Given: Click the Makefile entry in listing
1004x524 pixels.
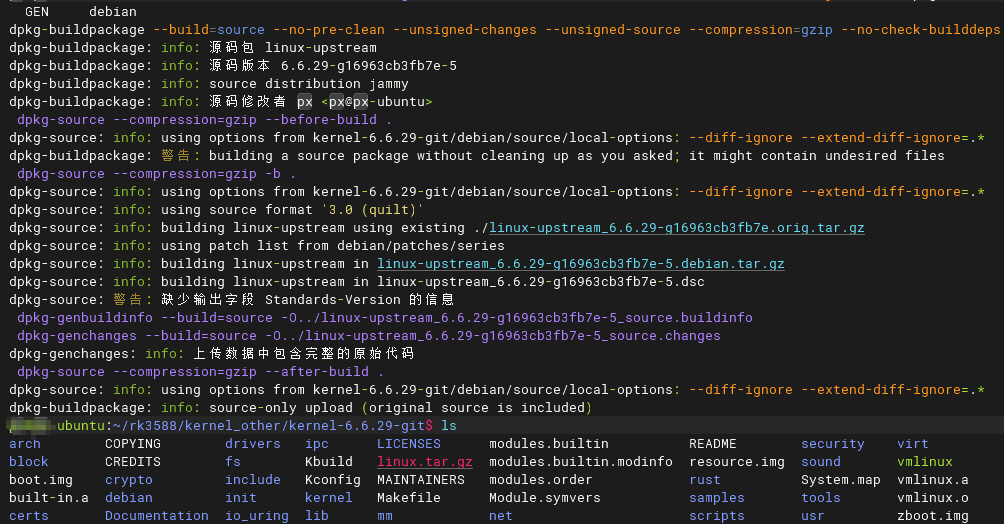Looking at the screenshot, I should click(x=409, y=498).
